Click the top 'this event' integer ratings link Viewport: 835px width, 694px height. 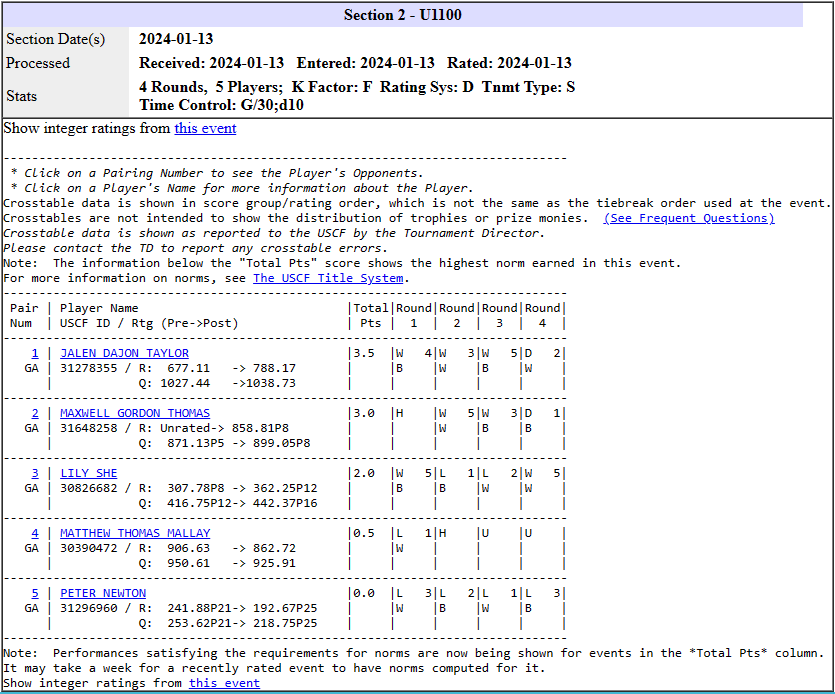[205, 128]
